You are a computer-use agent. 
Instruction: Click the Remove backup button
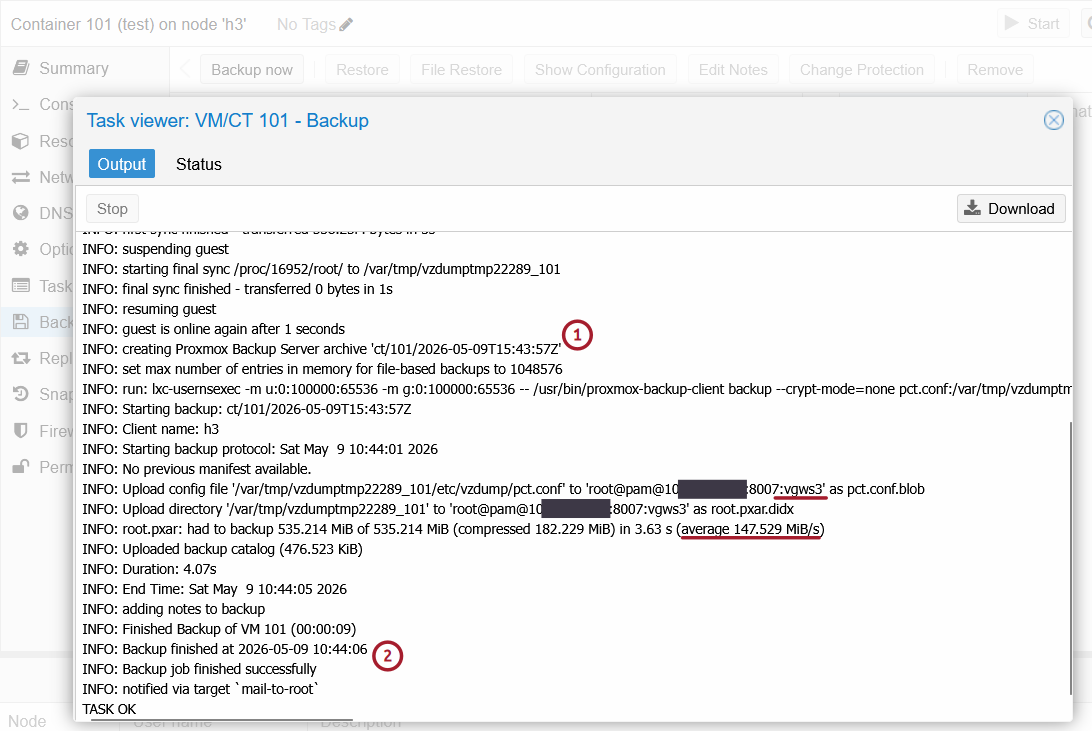tap(995, 70)
